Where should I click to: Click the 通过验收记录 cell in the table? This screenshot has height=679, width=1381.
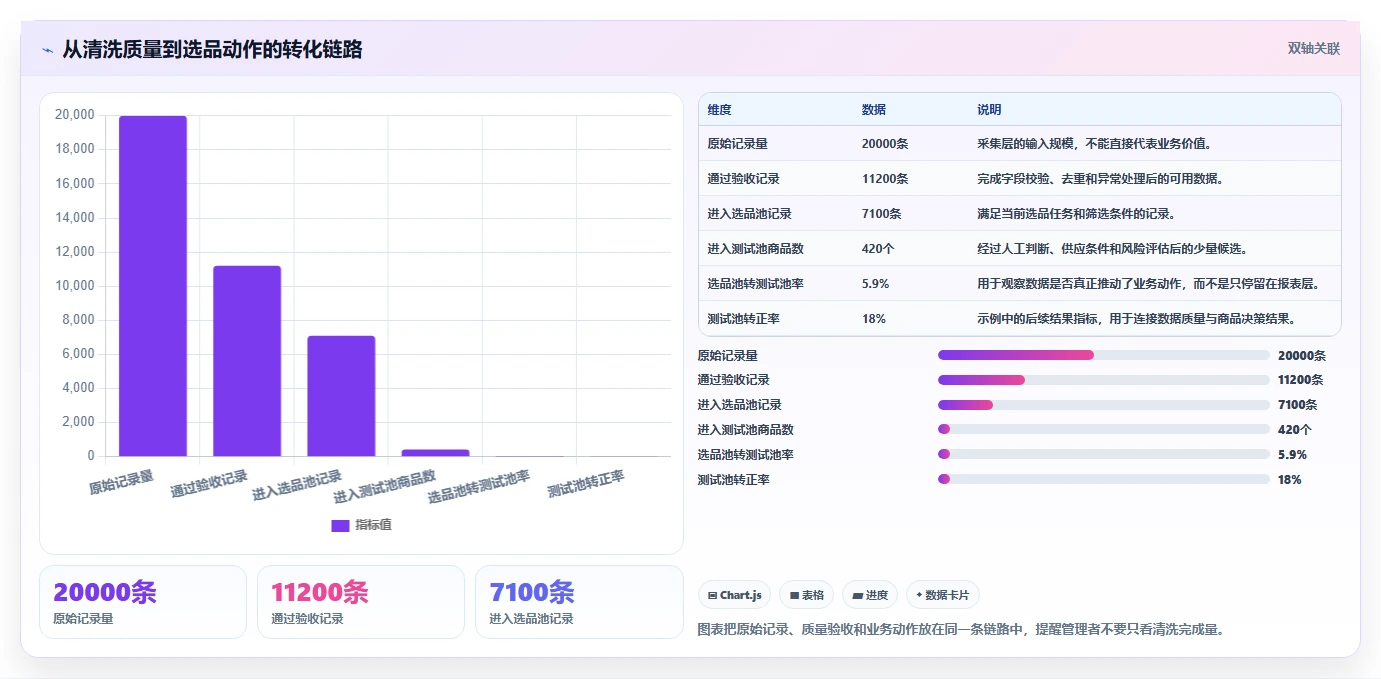pos(743,179)
